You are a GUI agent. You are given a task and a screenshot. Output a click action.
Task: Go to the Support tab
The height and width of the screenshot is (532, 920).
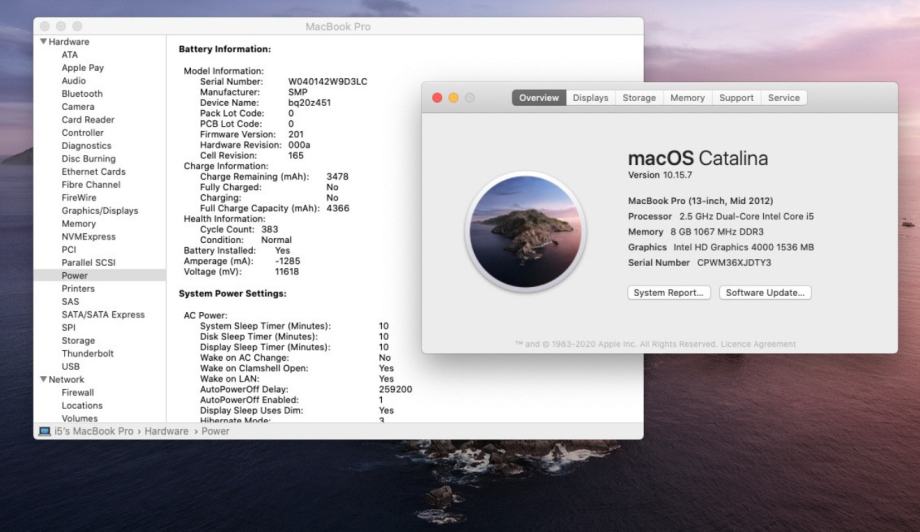point(736,98)
